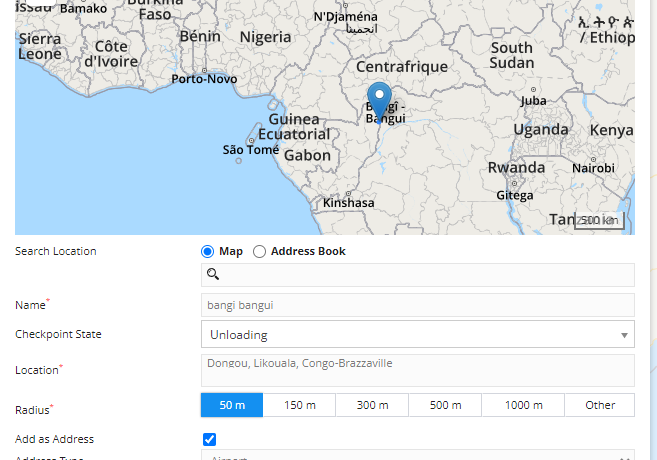Click Kinshasa on the map

click(x=348, y=203)
